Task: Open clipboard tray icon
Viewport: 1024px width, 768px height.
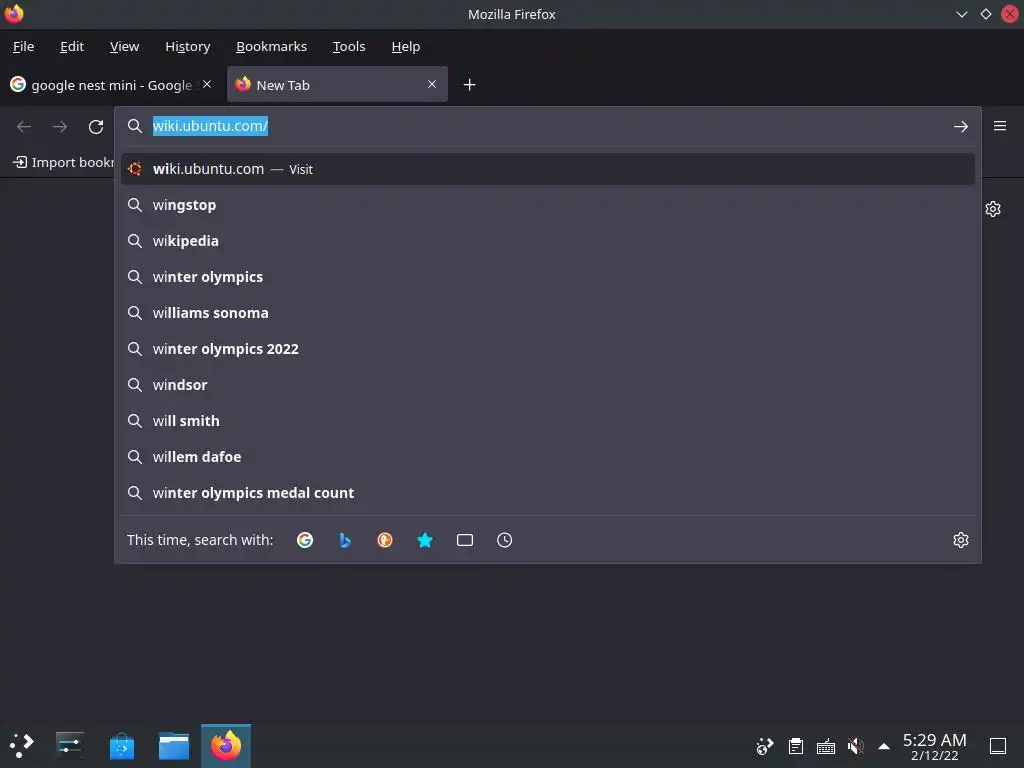Action: coord(795,746)
